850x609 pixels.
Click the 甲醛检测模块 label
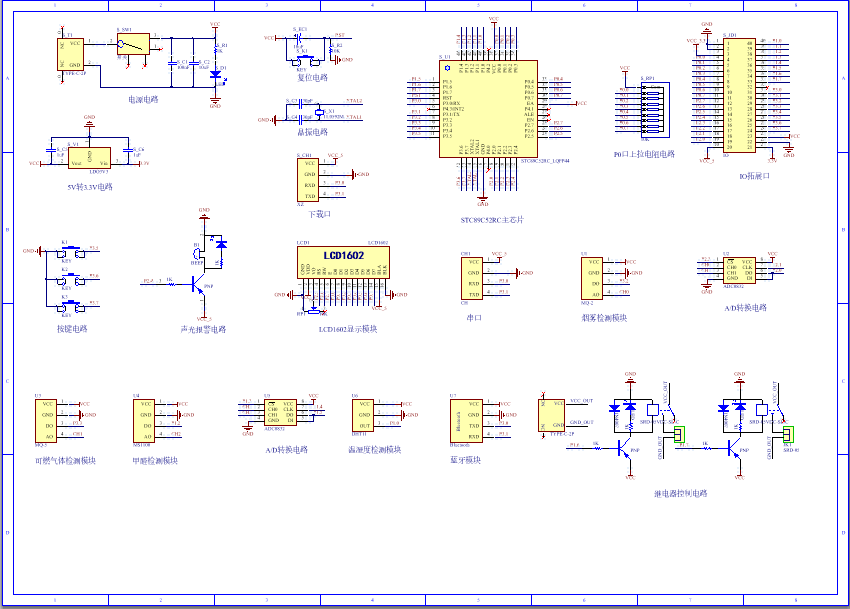[x=155, y=461]
